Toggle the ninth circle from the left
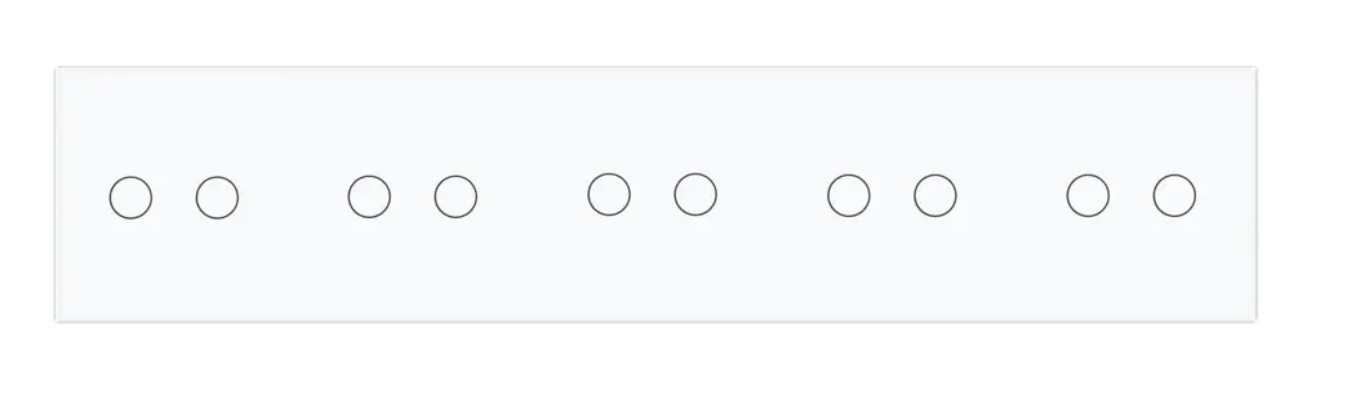 pos(1088,195)
